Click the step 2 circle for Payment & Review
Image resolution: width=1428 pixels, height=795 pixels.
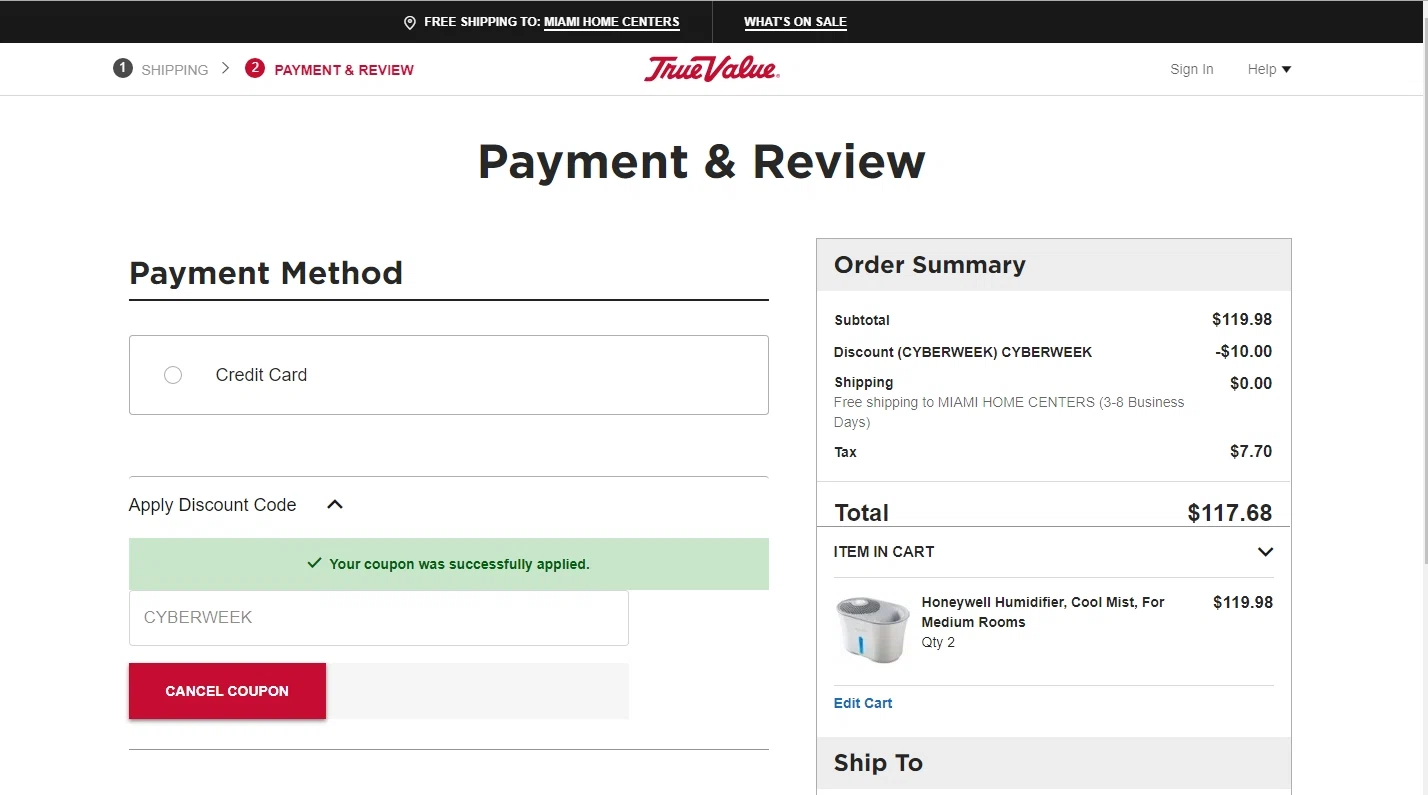pyautogui.click(x=255, y=68)
